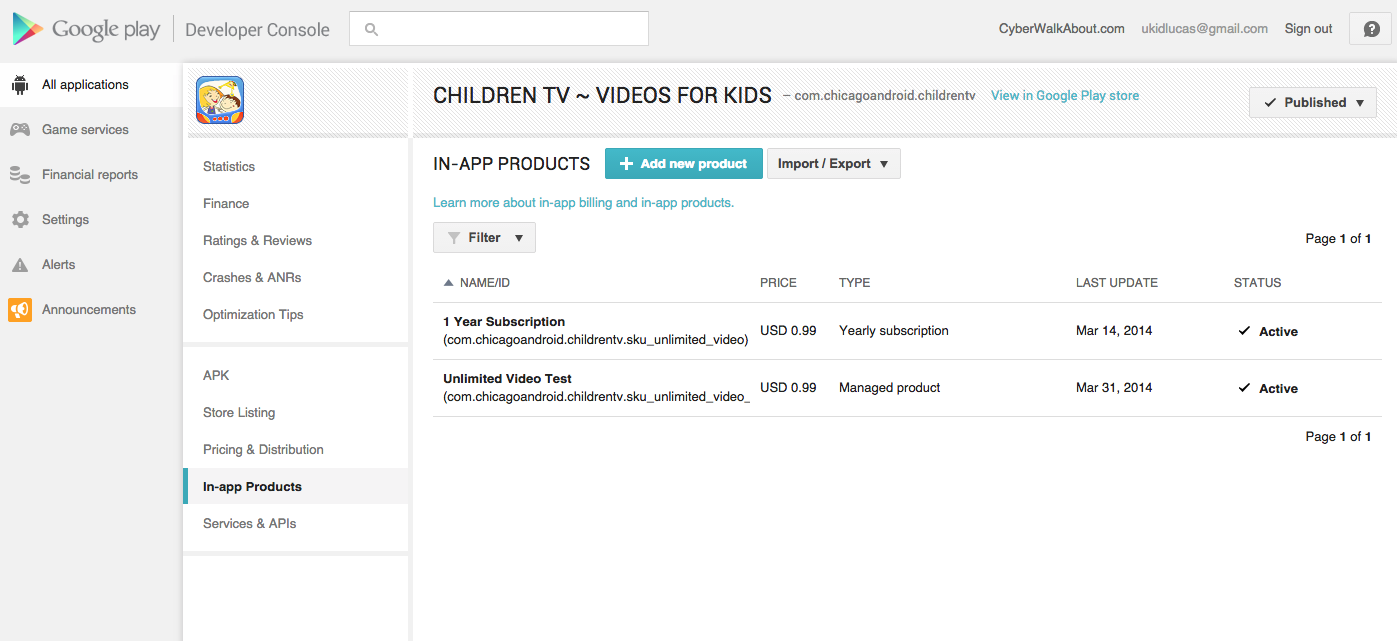Click the gamepad icon for Game services
This screenshot has height=641, width=1397.
[20, 130]
